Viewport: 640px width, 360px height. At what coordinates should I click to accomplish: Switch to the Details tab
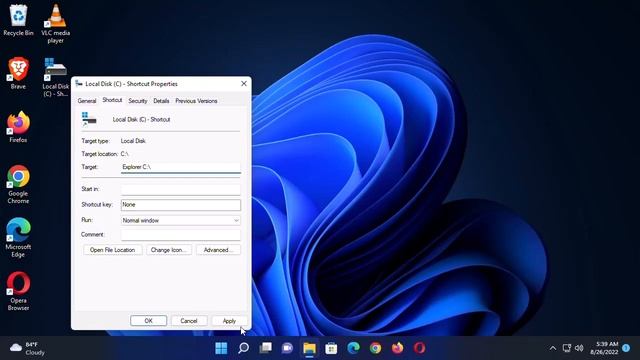coord(161,101)
